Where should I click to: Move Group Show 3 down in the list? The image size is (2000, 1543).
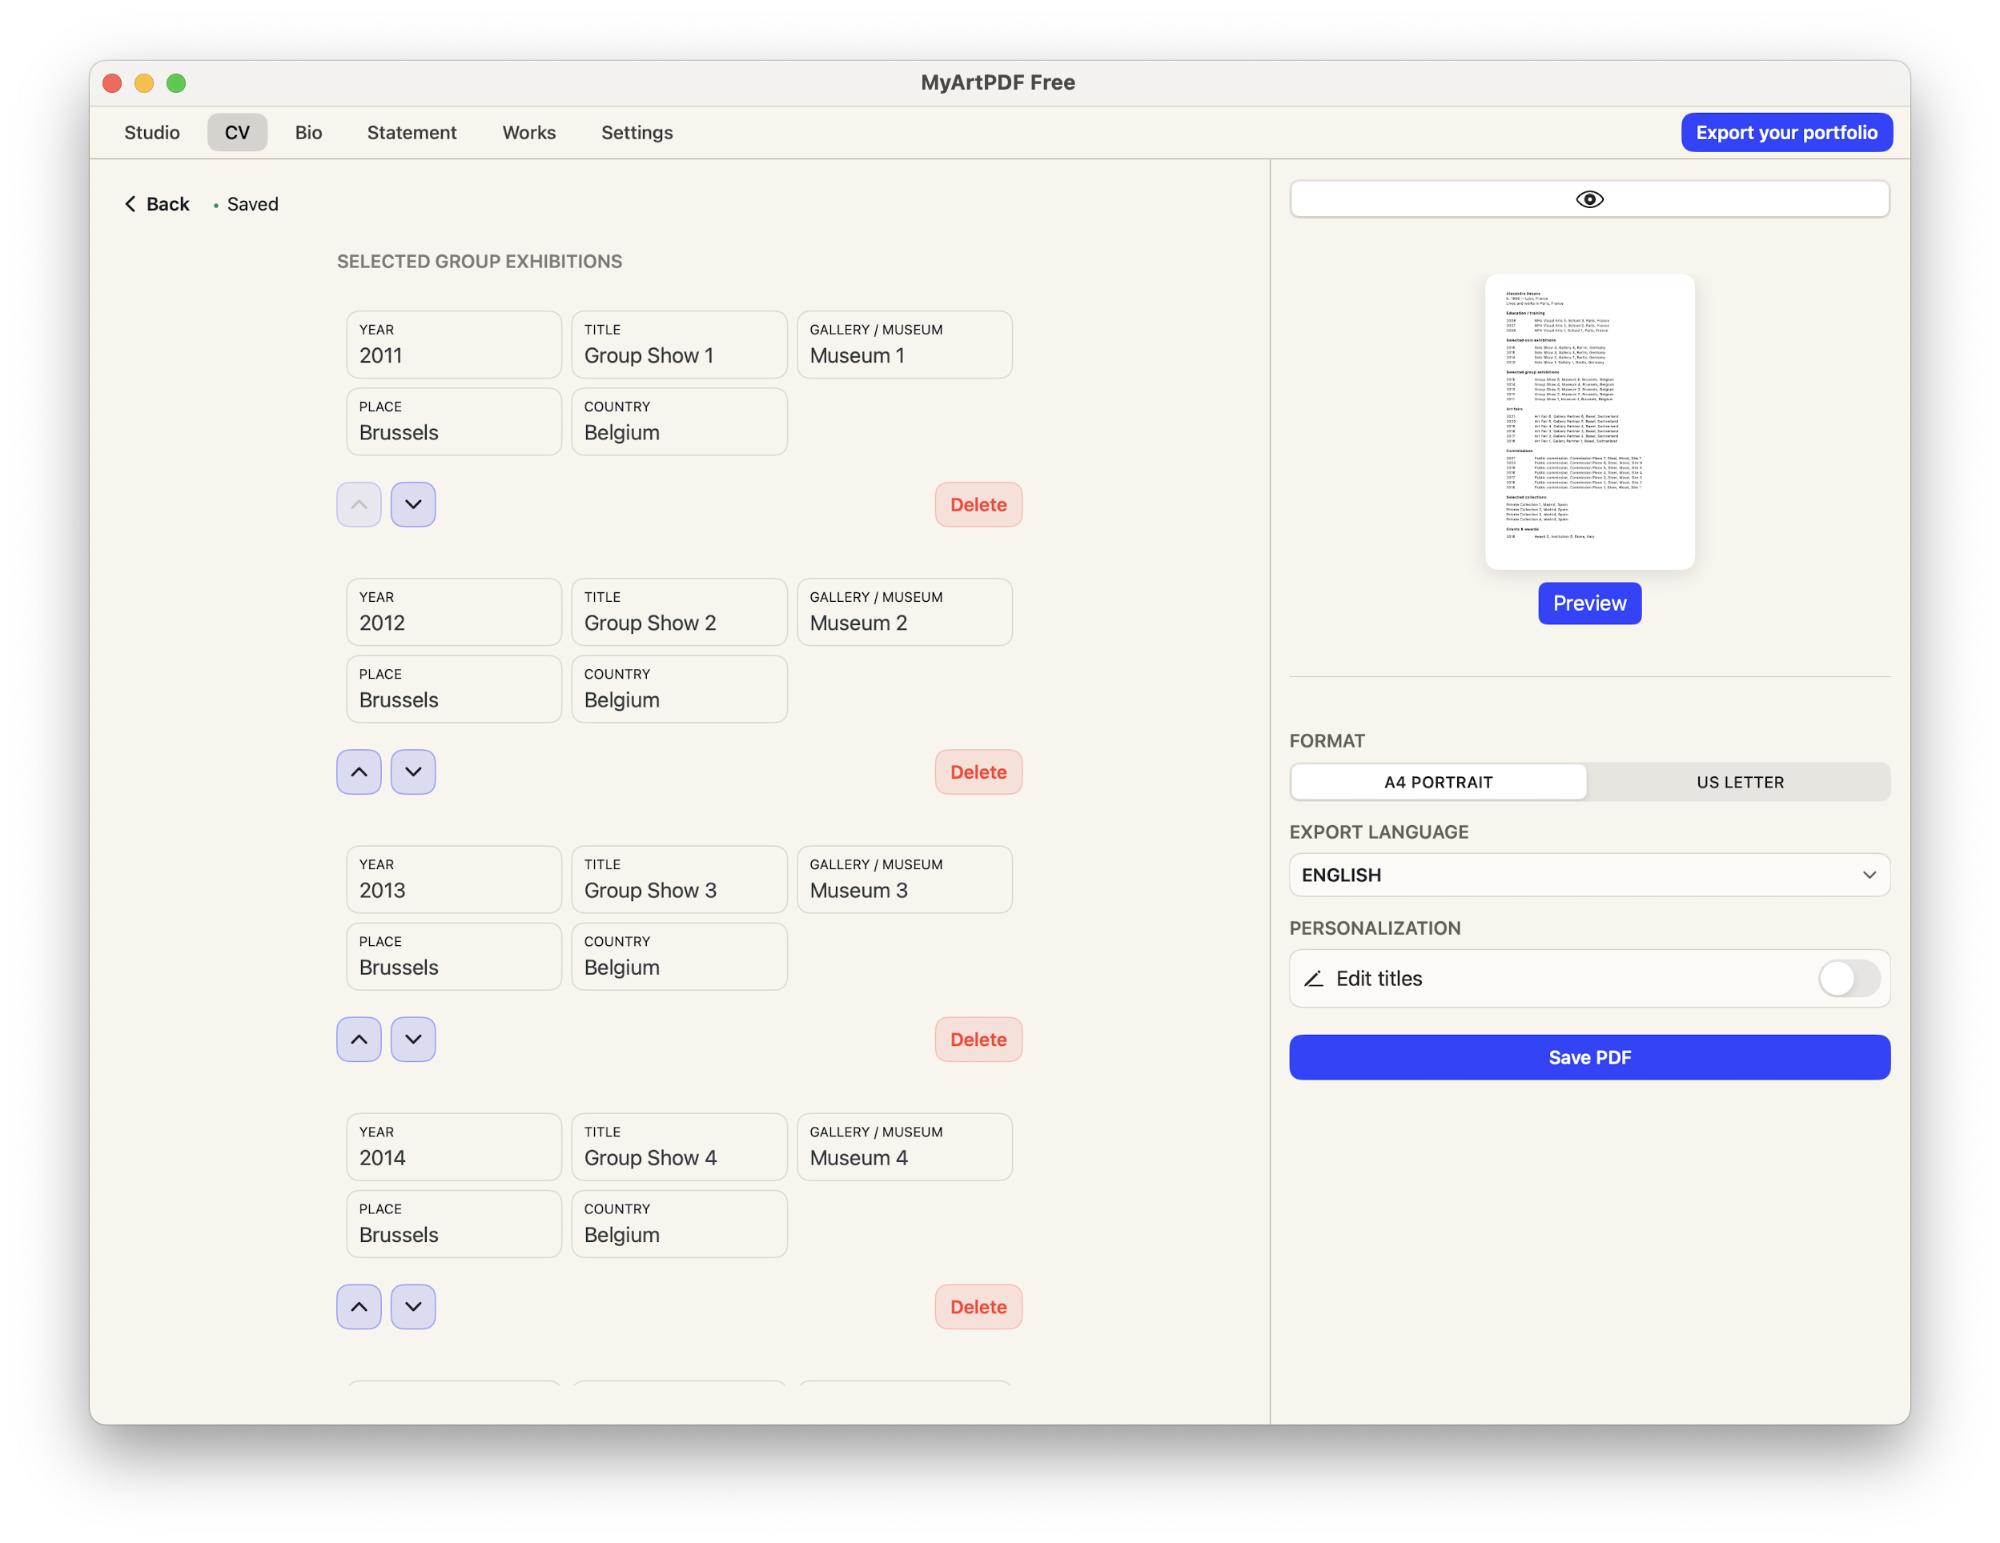coord(413,1039)
